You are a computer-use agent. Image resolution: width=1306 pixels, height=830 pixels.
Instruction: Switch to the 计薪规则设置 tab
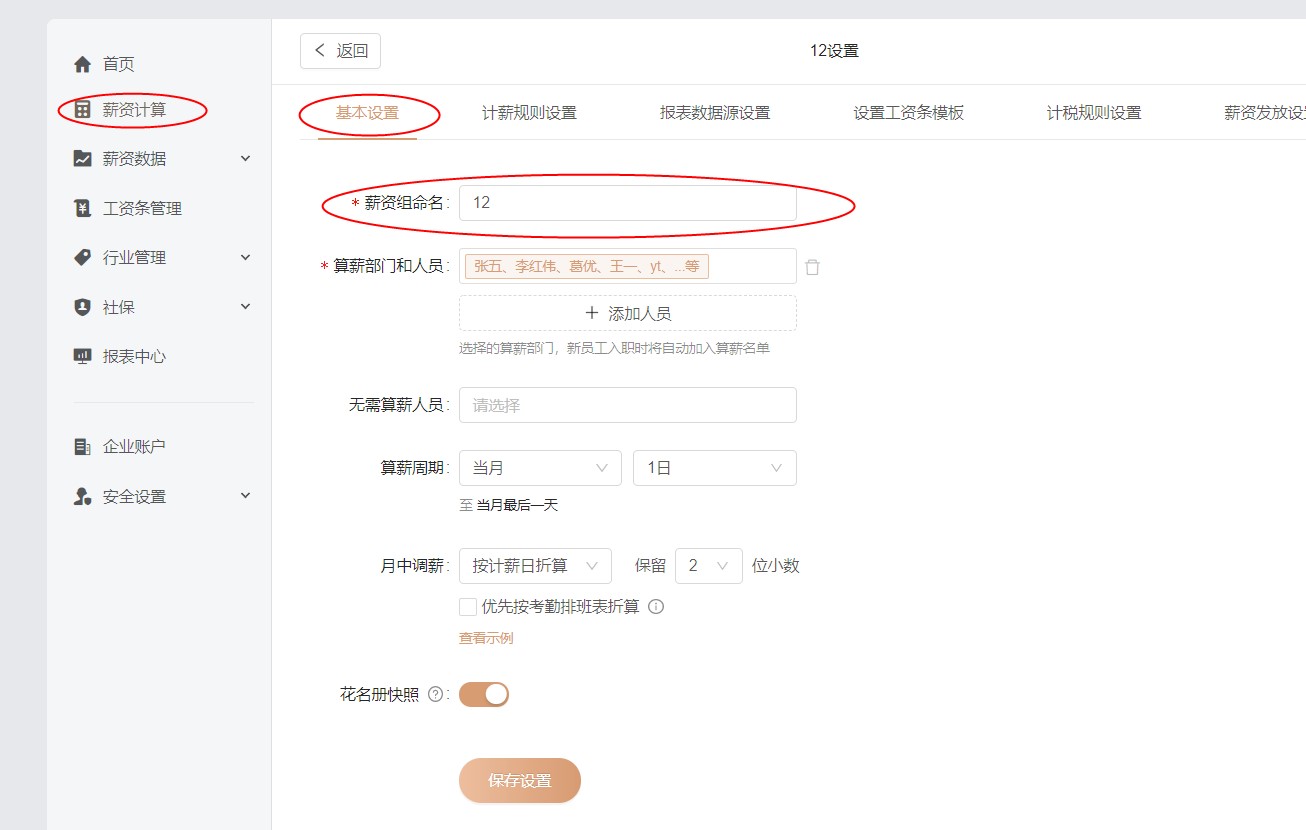click(x=529, y=113)
